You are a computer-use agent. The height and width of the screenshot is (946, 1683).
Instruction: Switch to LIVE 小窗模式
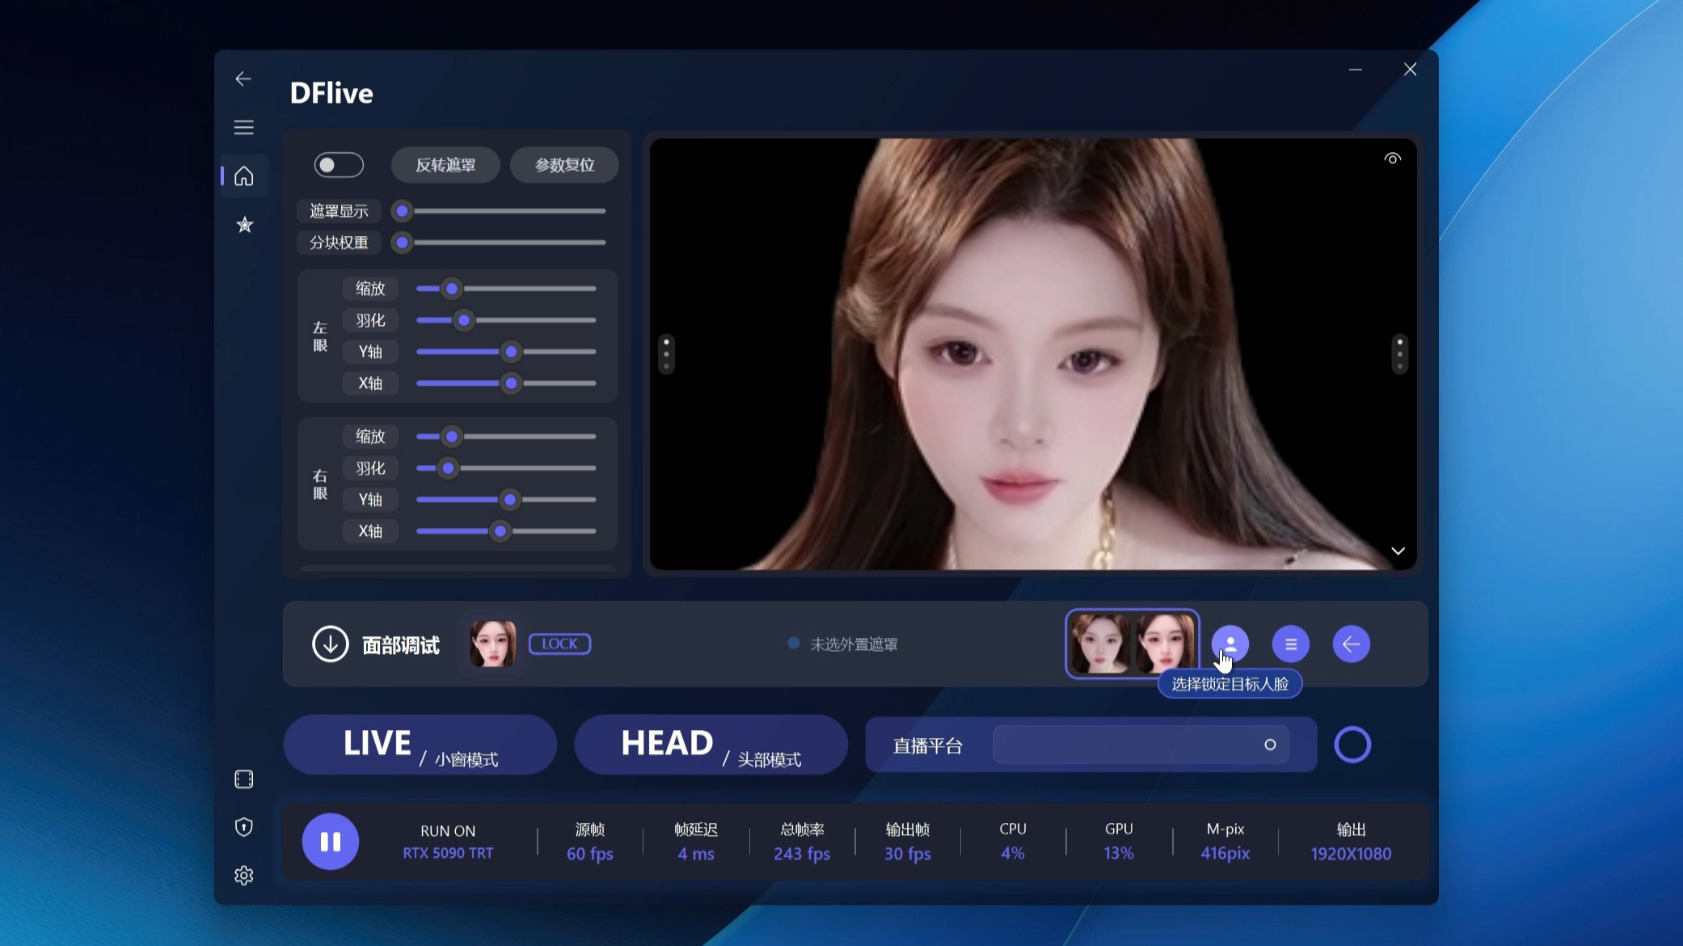point(420,744)
